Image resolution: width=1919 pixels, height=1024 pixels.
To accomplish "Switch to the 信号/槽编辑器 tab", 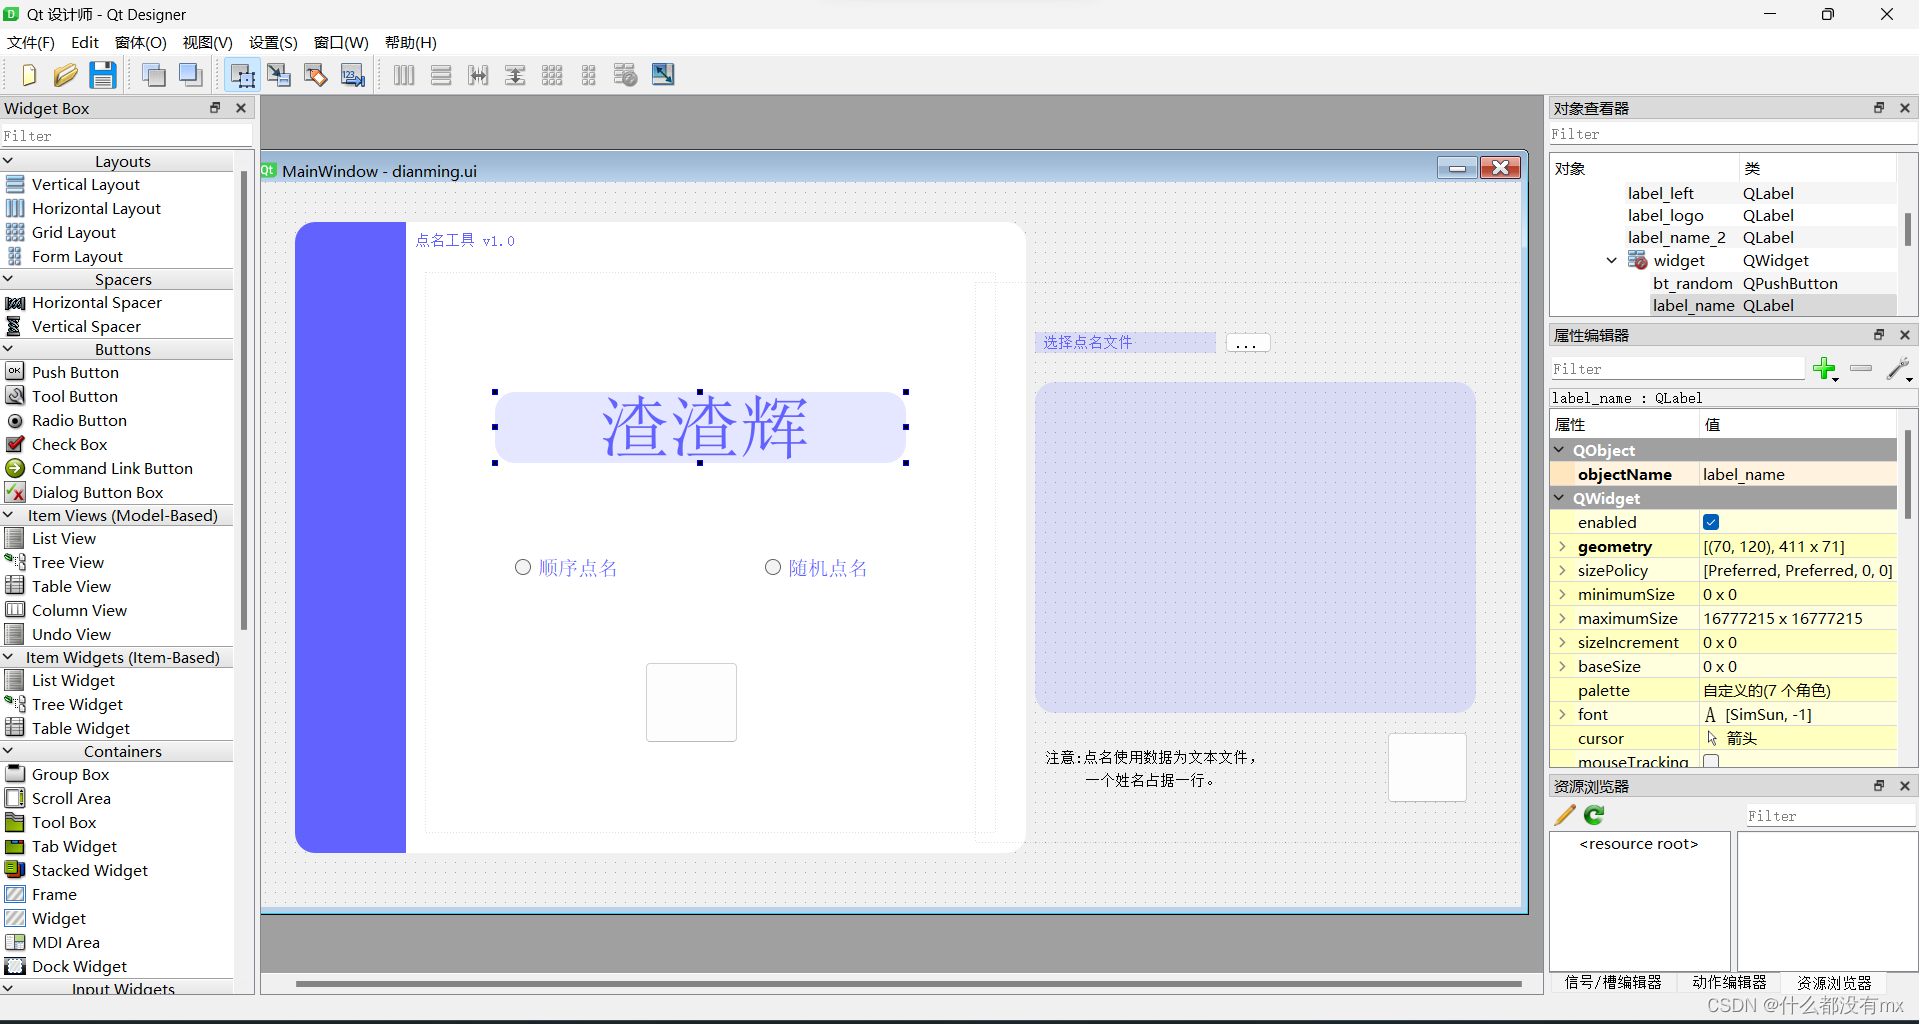I will (x=1613, y=982).
